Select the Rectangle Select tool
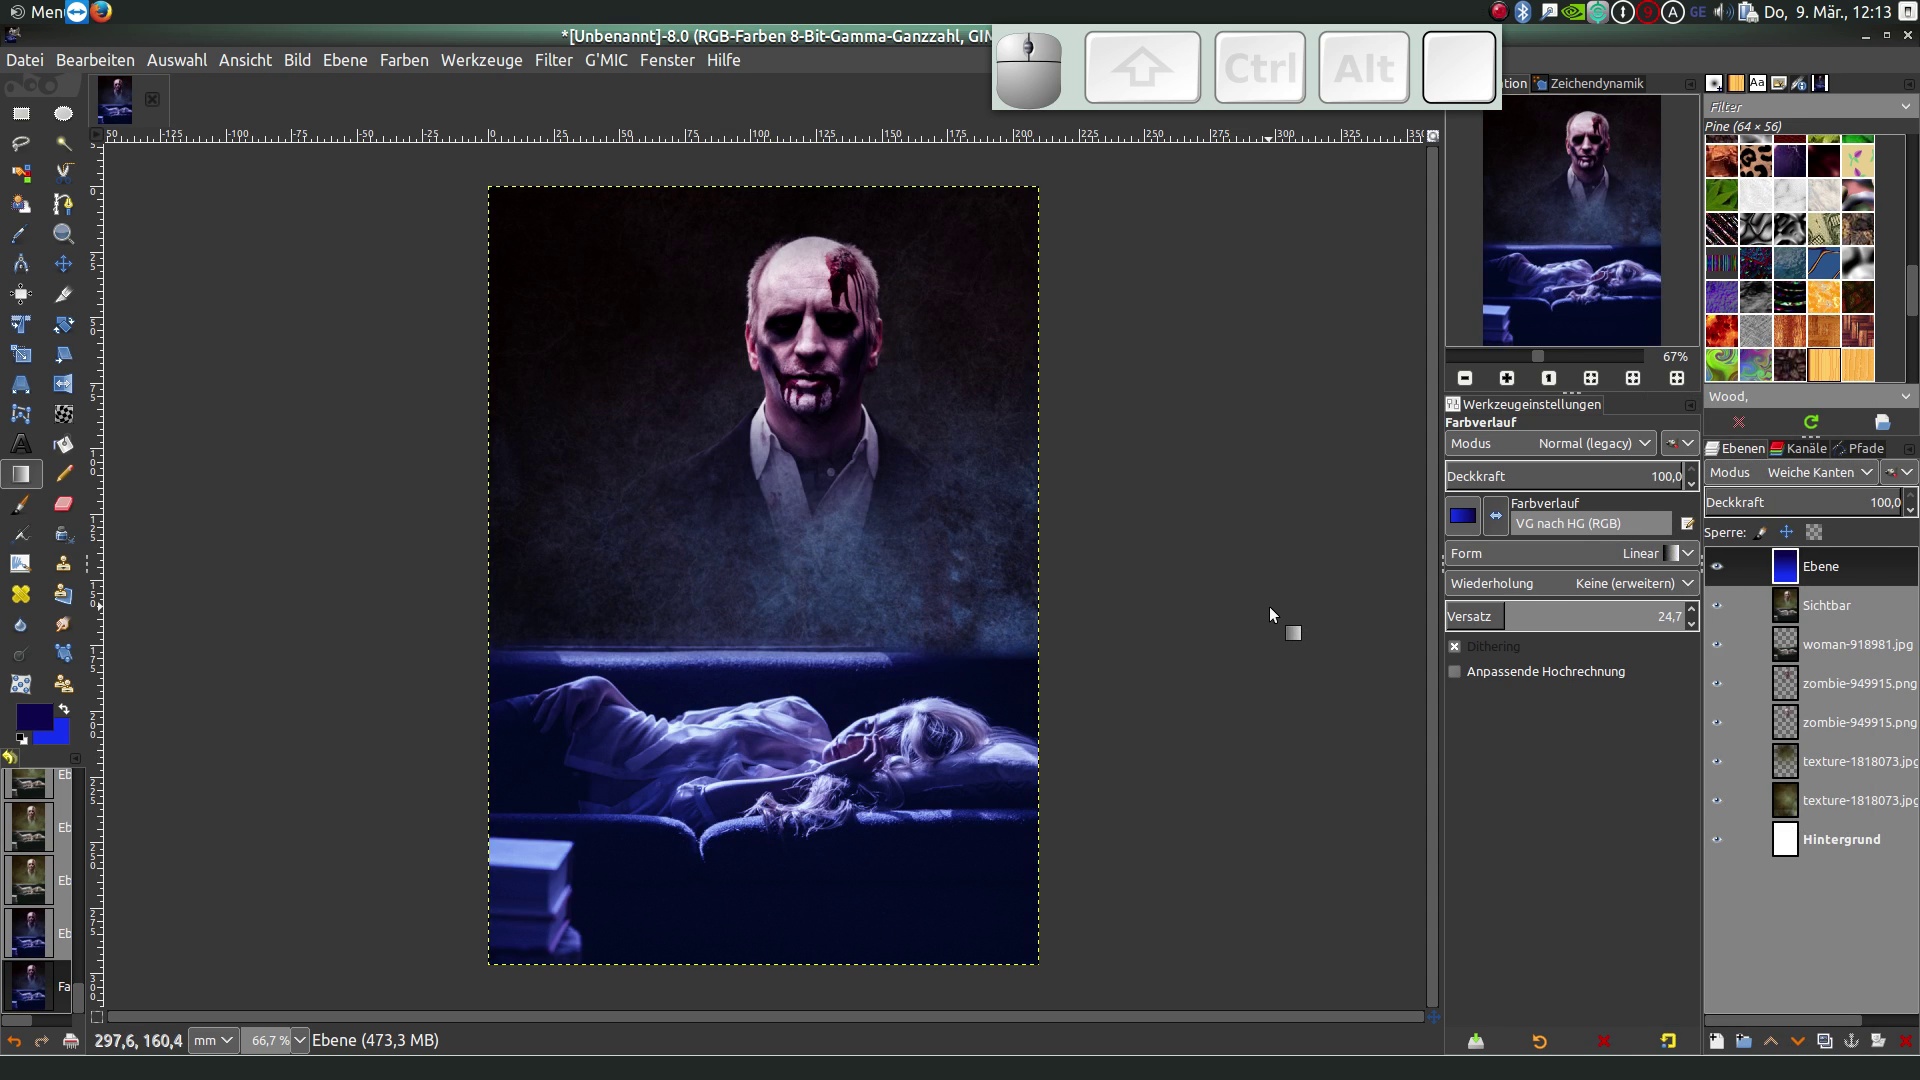1920x1080 pixels. pos(21,113)
